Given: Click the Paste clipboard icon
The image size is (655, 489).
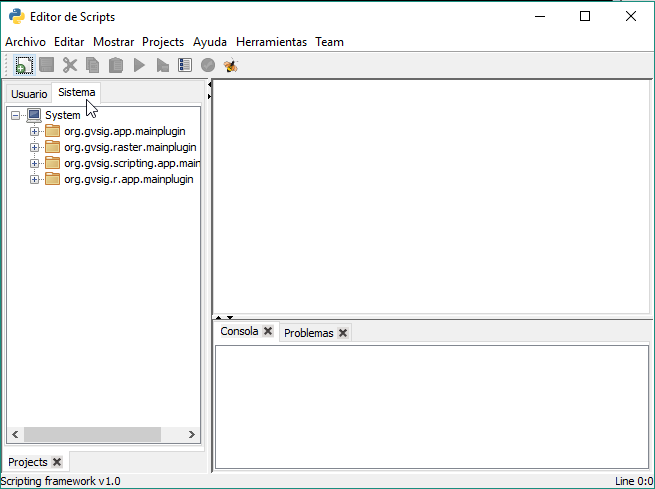Looking at the screenshot, I should click(x=116, y=65).
